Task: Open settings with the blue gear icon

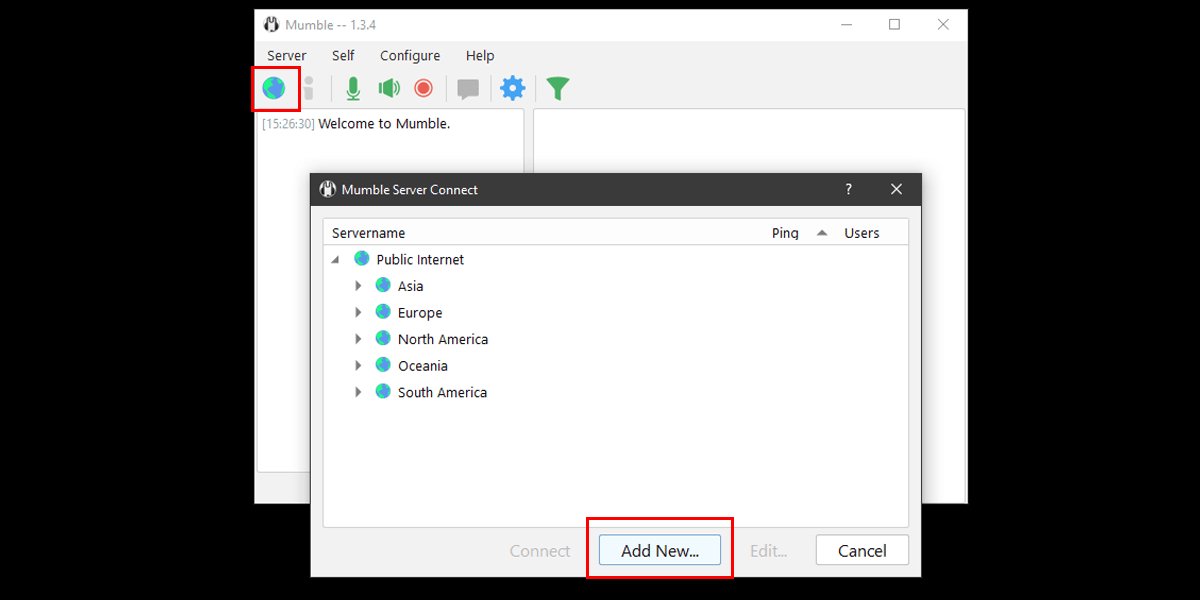Action: (x=512, y=88)
